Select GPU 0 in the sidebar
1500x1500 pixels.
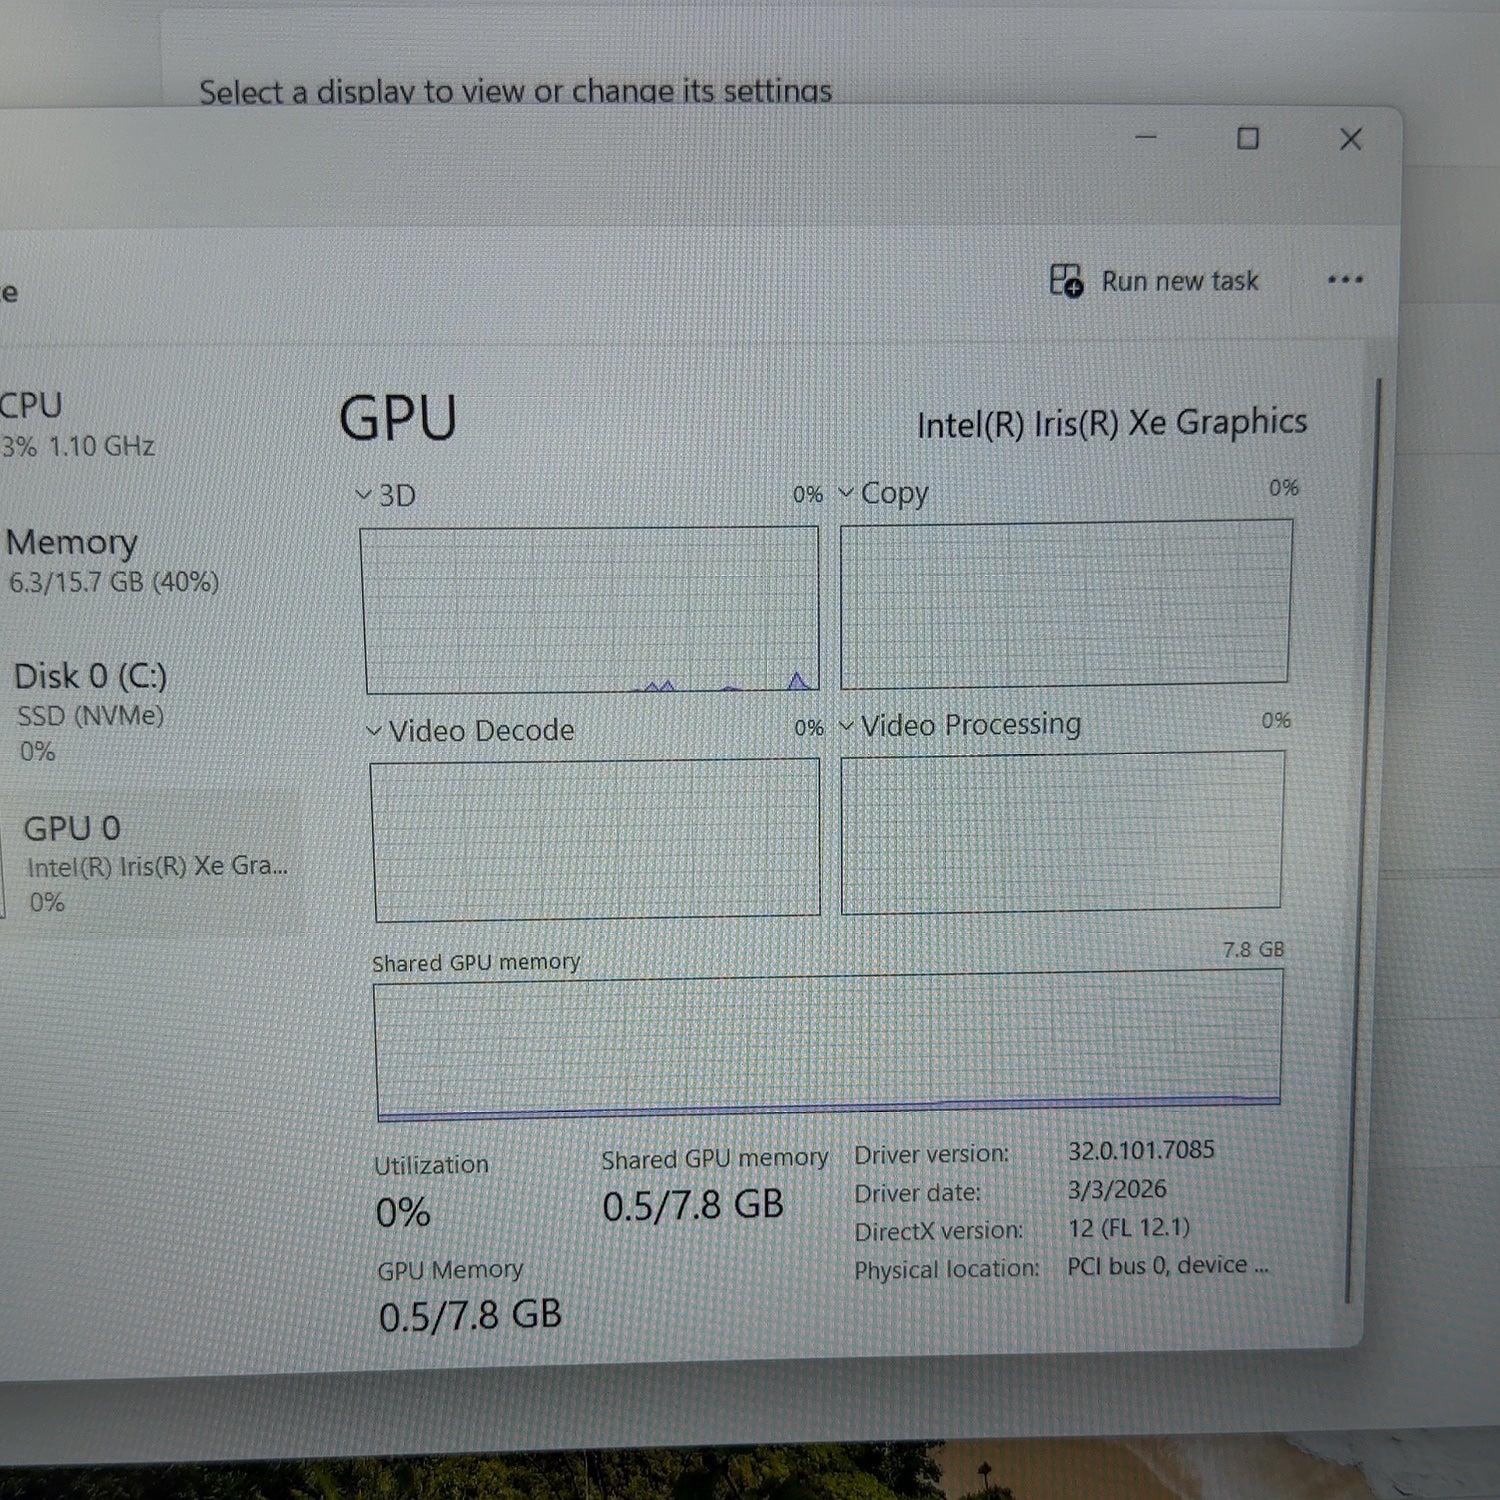(152, 863)
